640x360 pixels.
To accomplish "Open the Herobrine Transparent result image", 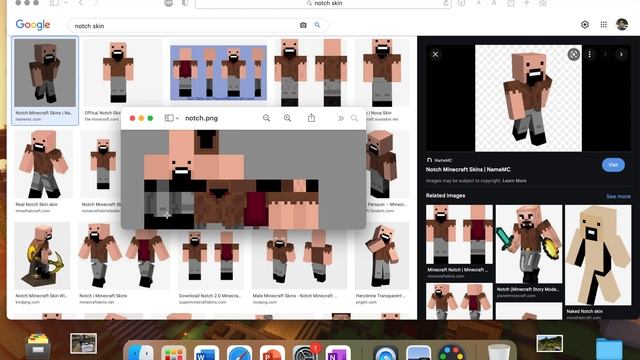I will coord(382,256).
